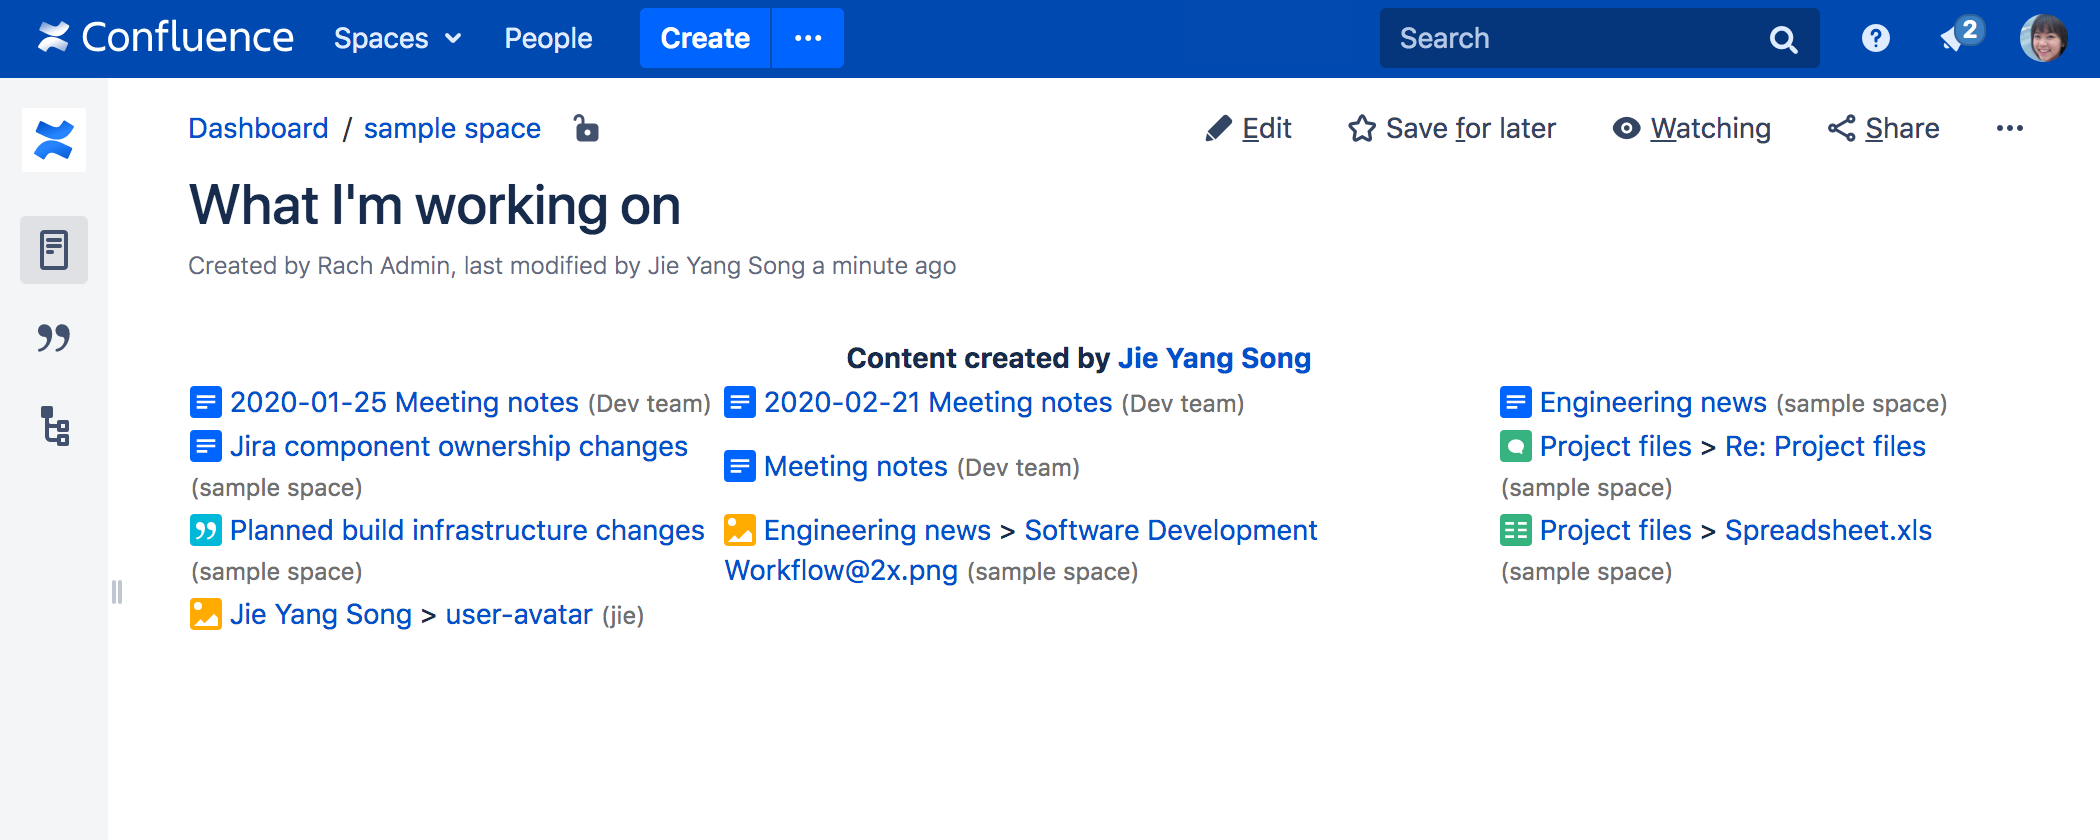Toggle Watching for this page
The image size is (2100, 840).
(1692, 128)
